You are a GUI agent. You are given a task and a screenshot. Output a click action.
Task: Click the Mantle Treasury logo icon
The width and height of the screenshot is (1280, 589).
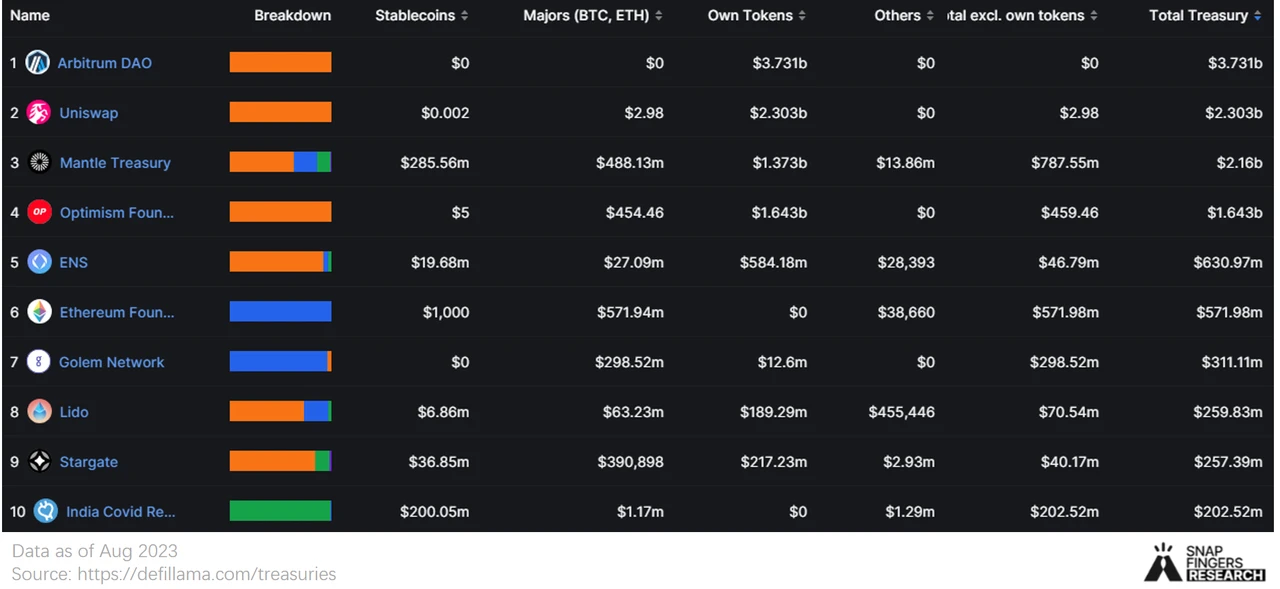[x=40, y=162]
